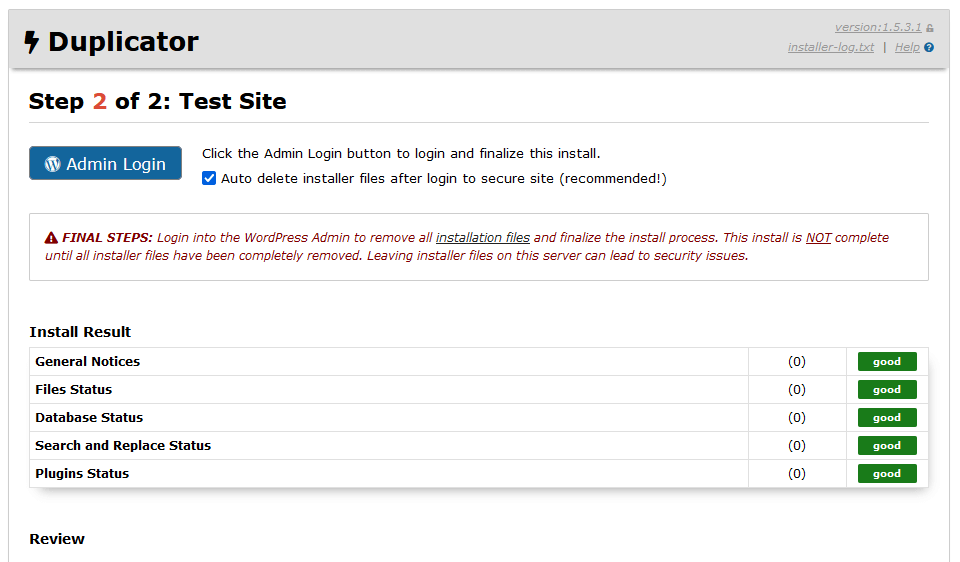Click the good badge for Database Status

887,418
